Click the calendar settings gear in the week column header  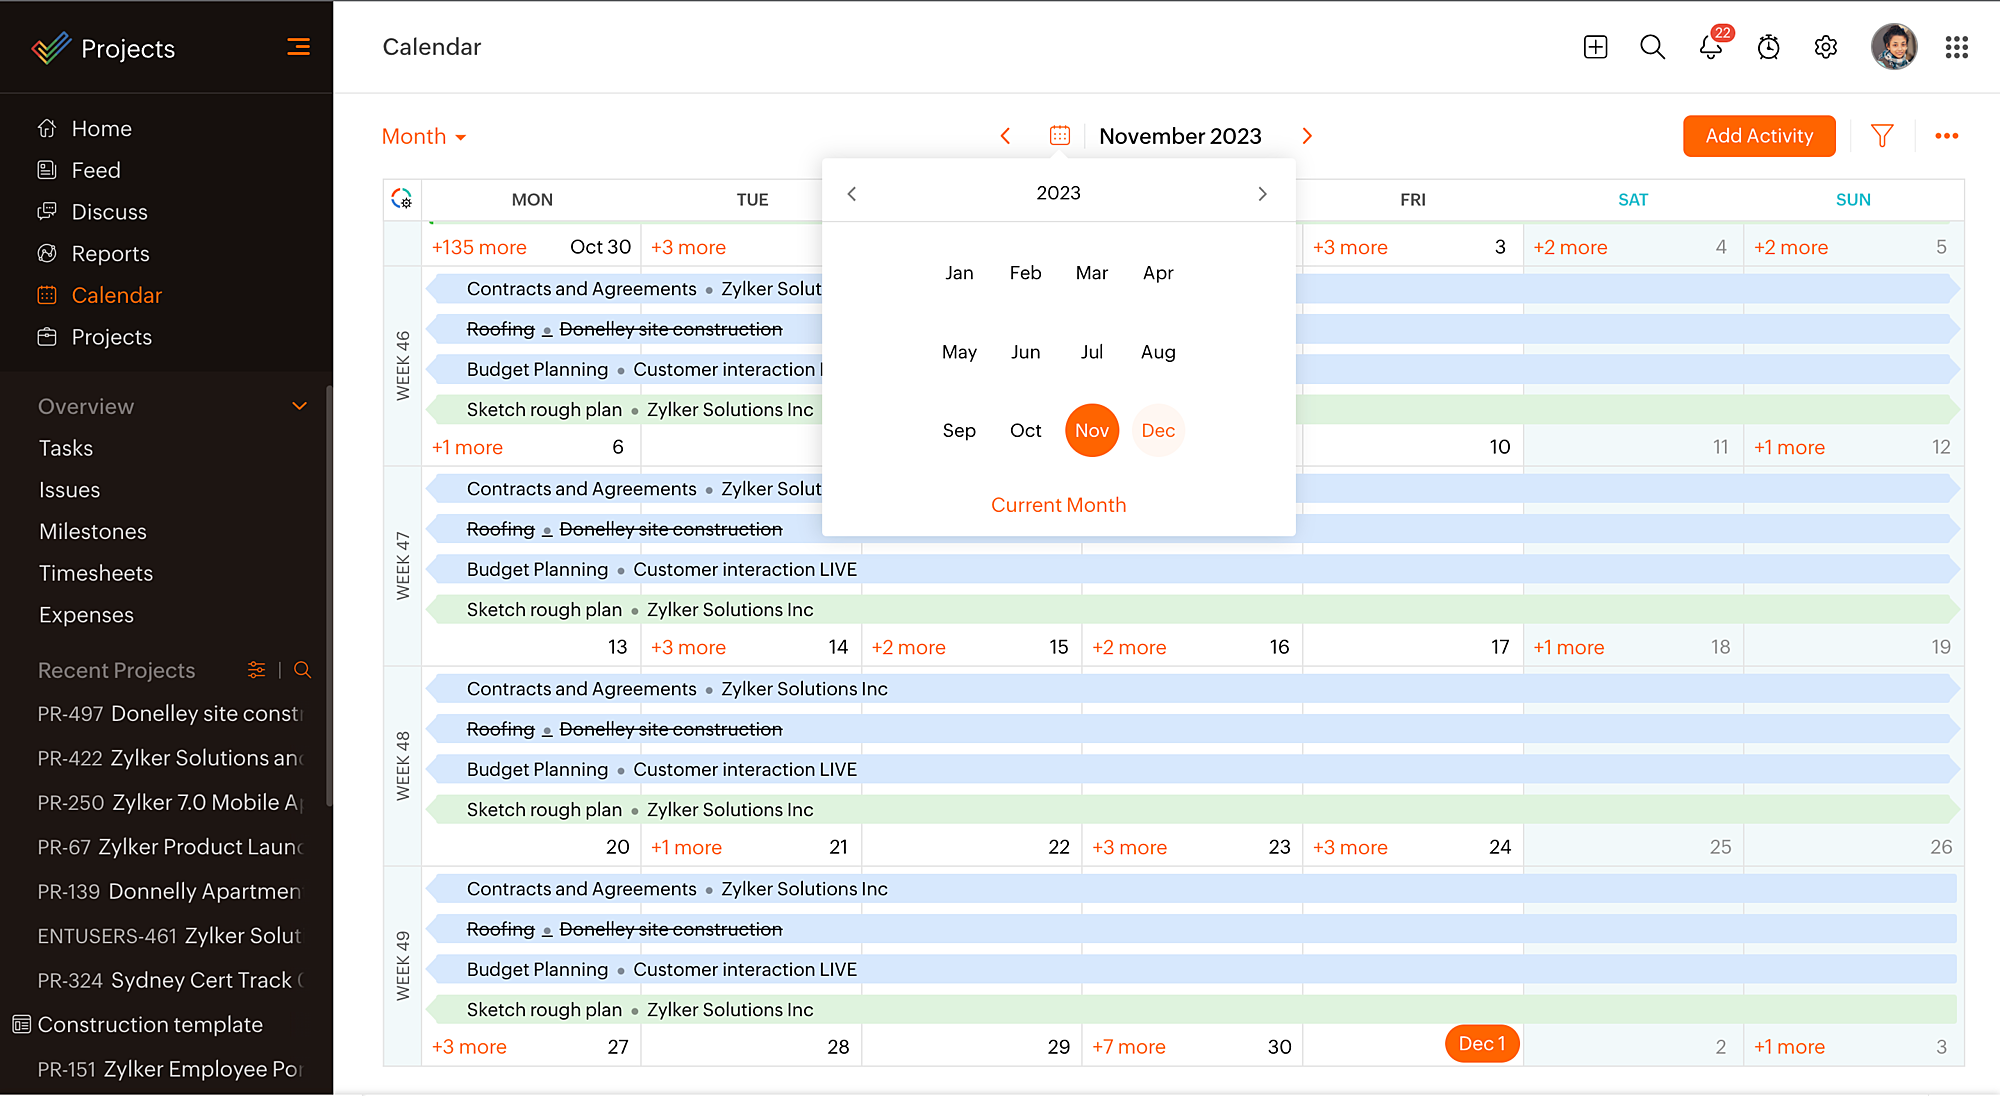[x=402, y=199]
